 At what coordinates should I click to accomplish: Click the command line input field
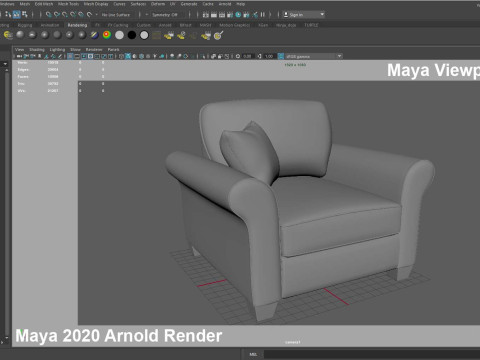(x=372, y=354)
